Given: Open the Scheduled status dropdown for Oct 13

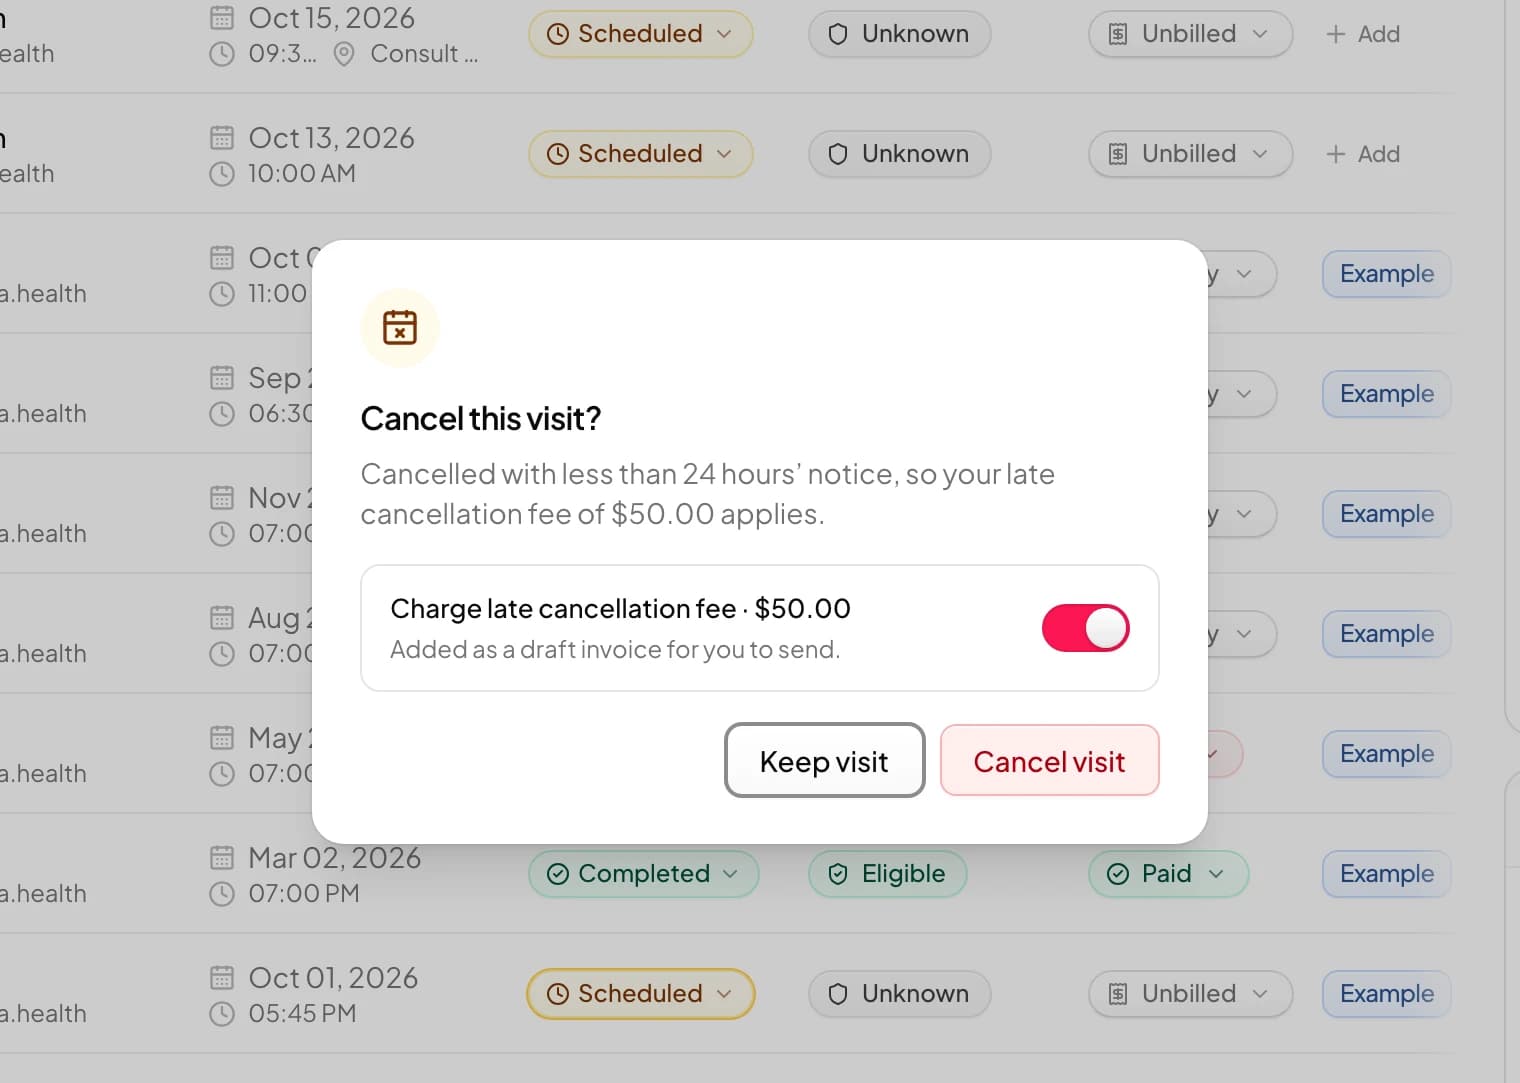Looking at the screenshot, I should [640, 154].
